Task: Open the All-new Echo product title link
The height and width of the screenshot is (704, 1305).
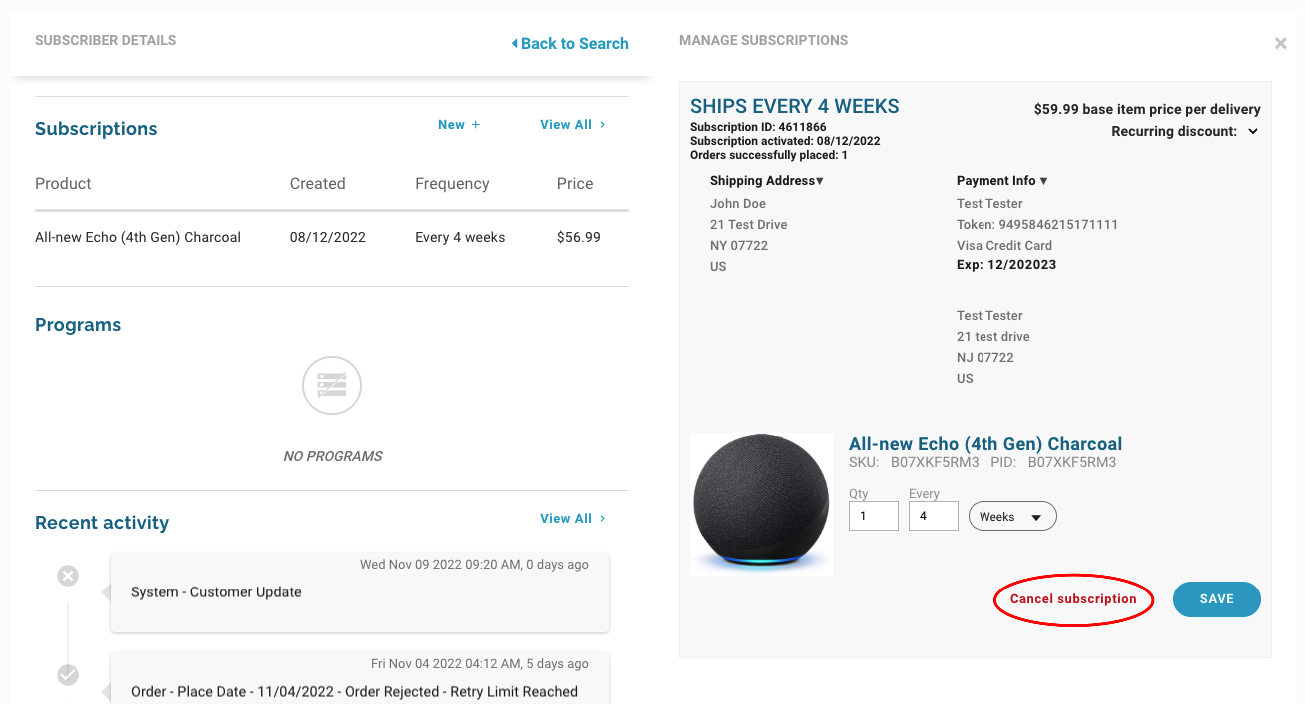Action: click(x=985, y=444)
